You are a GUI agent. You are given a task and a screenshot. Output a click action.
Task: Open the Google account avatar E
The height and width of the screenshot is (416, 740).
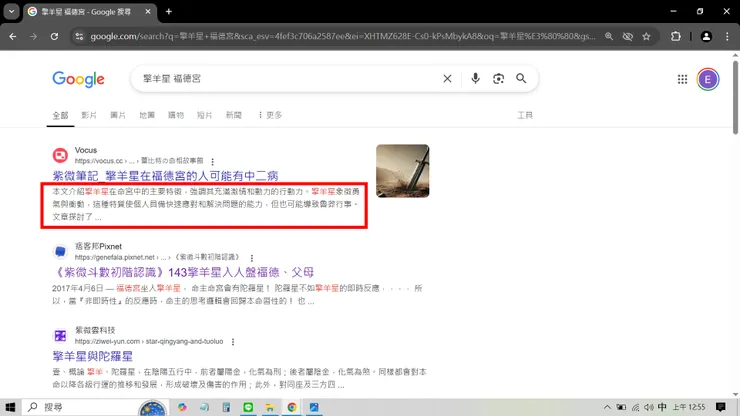pyautogui.click(x=708, y=79)
